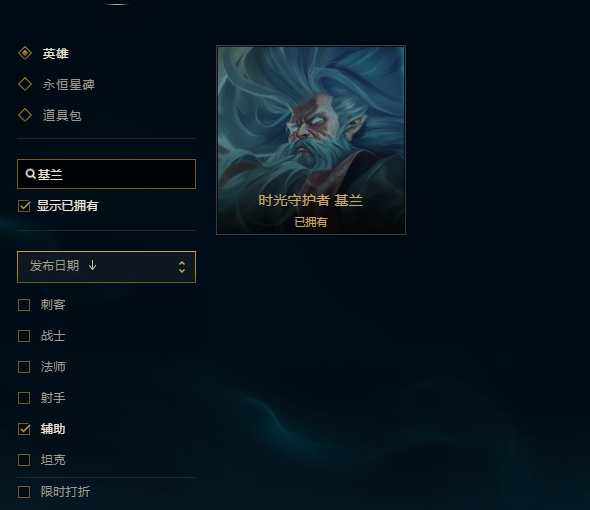This screenshot has height=510, width=590.
Task: Click the search field containing 基兰
Action: coord(106,174)
